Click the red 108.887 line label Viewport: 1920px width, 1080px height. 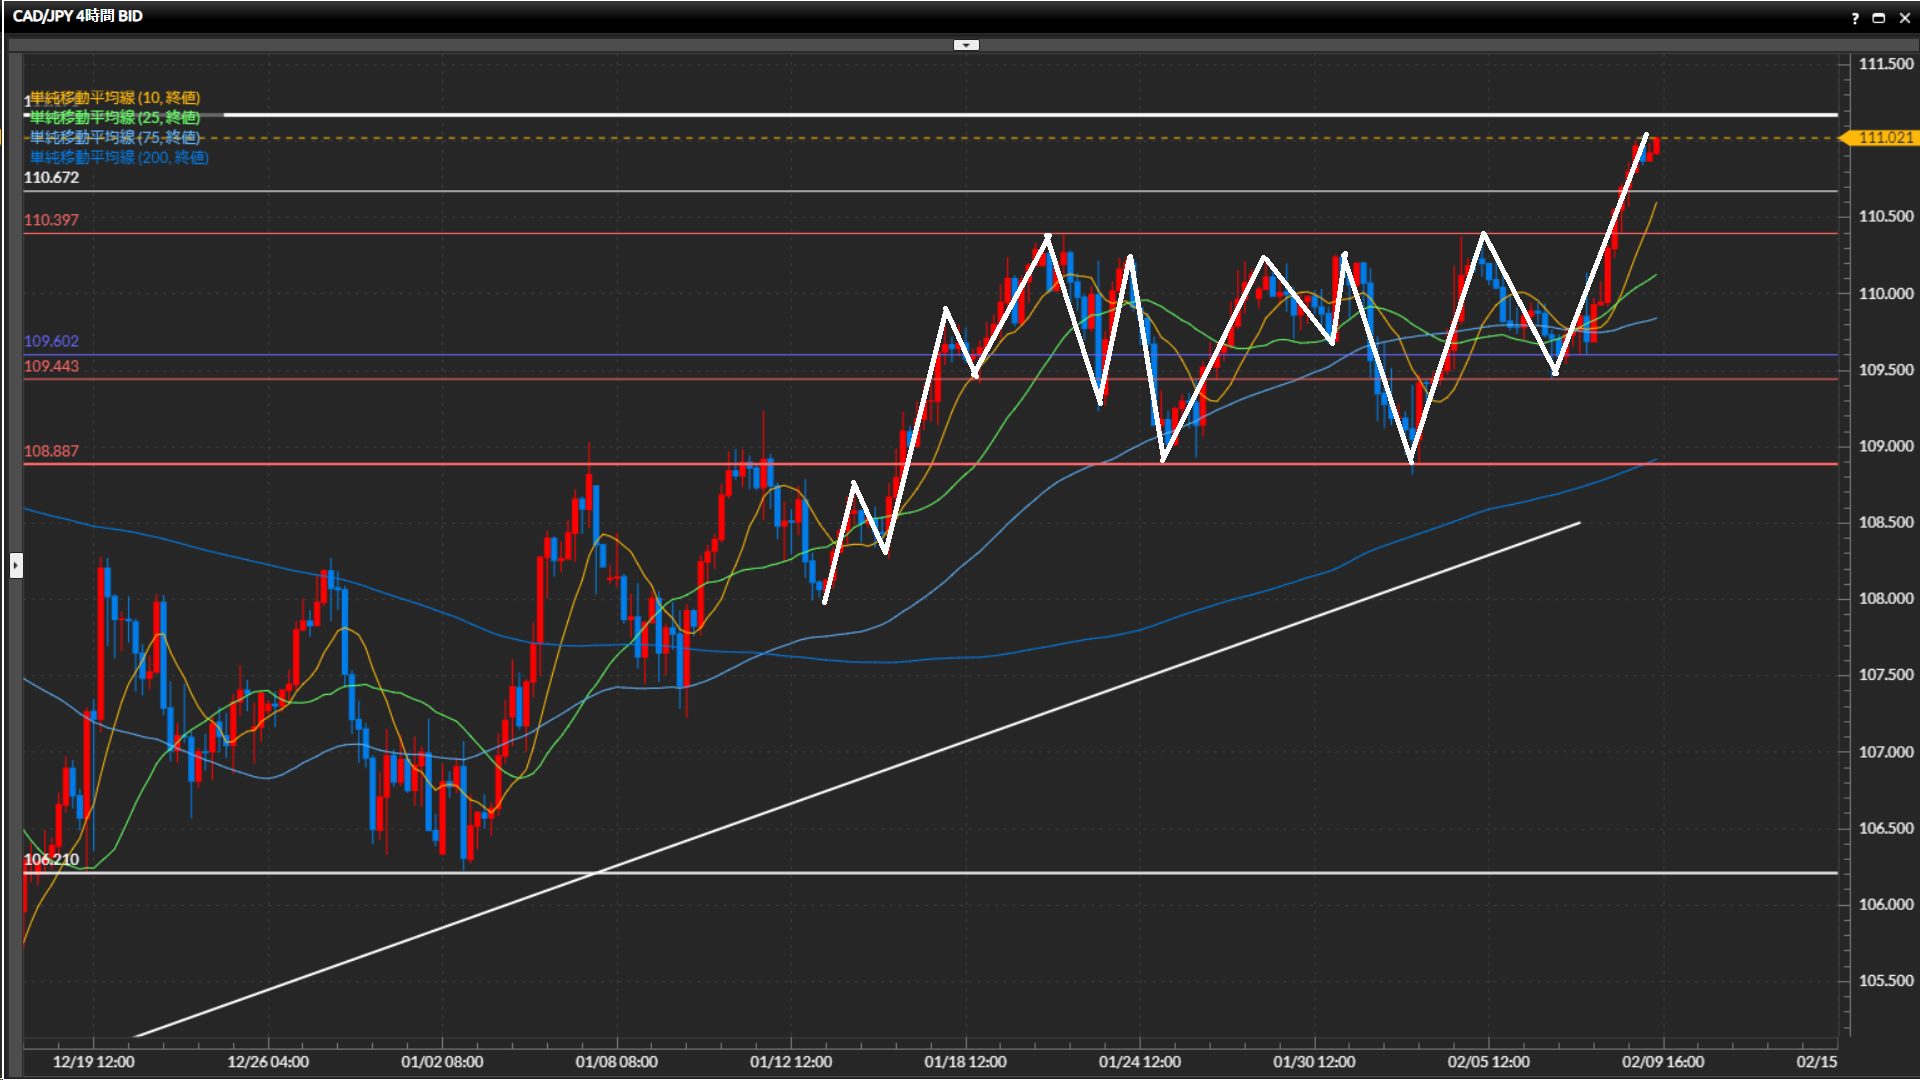[51, 451]
